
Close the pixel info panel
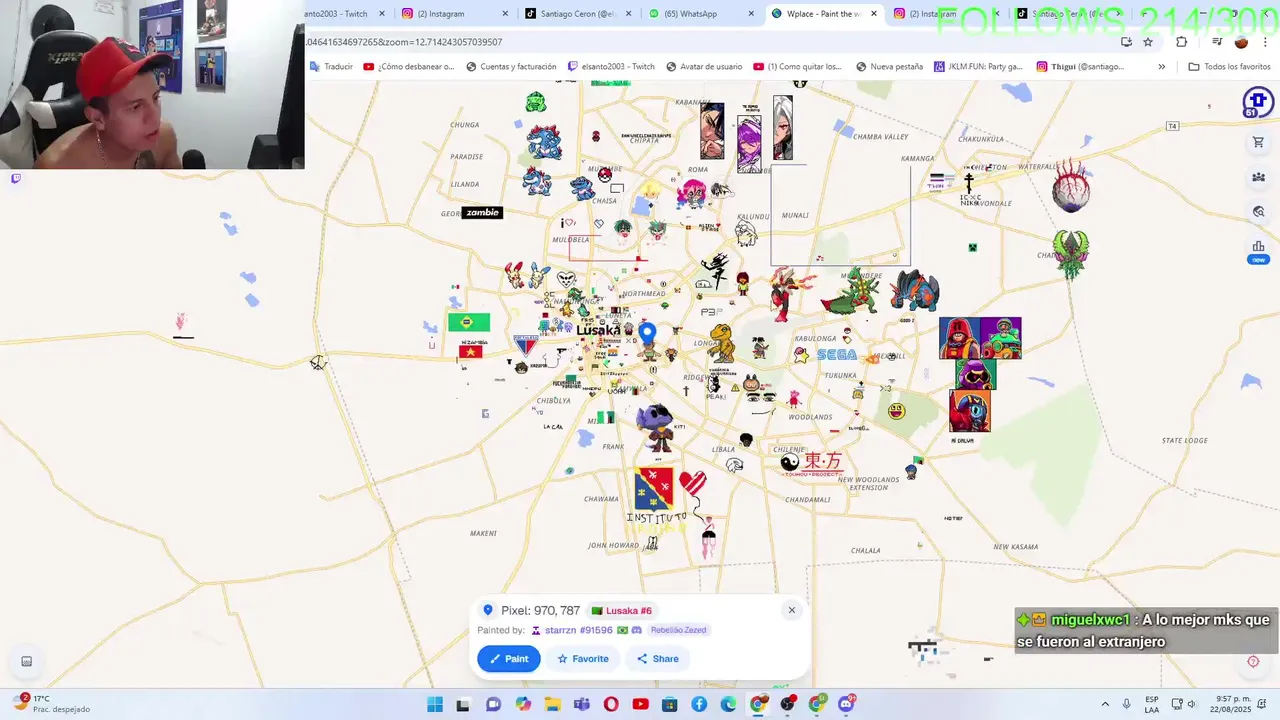coord(791,610)
